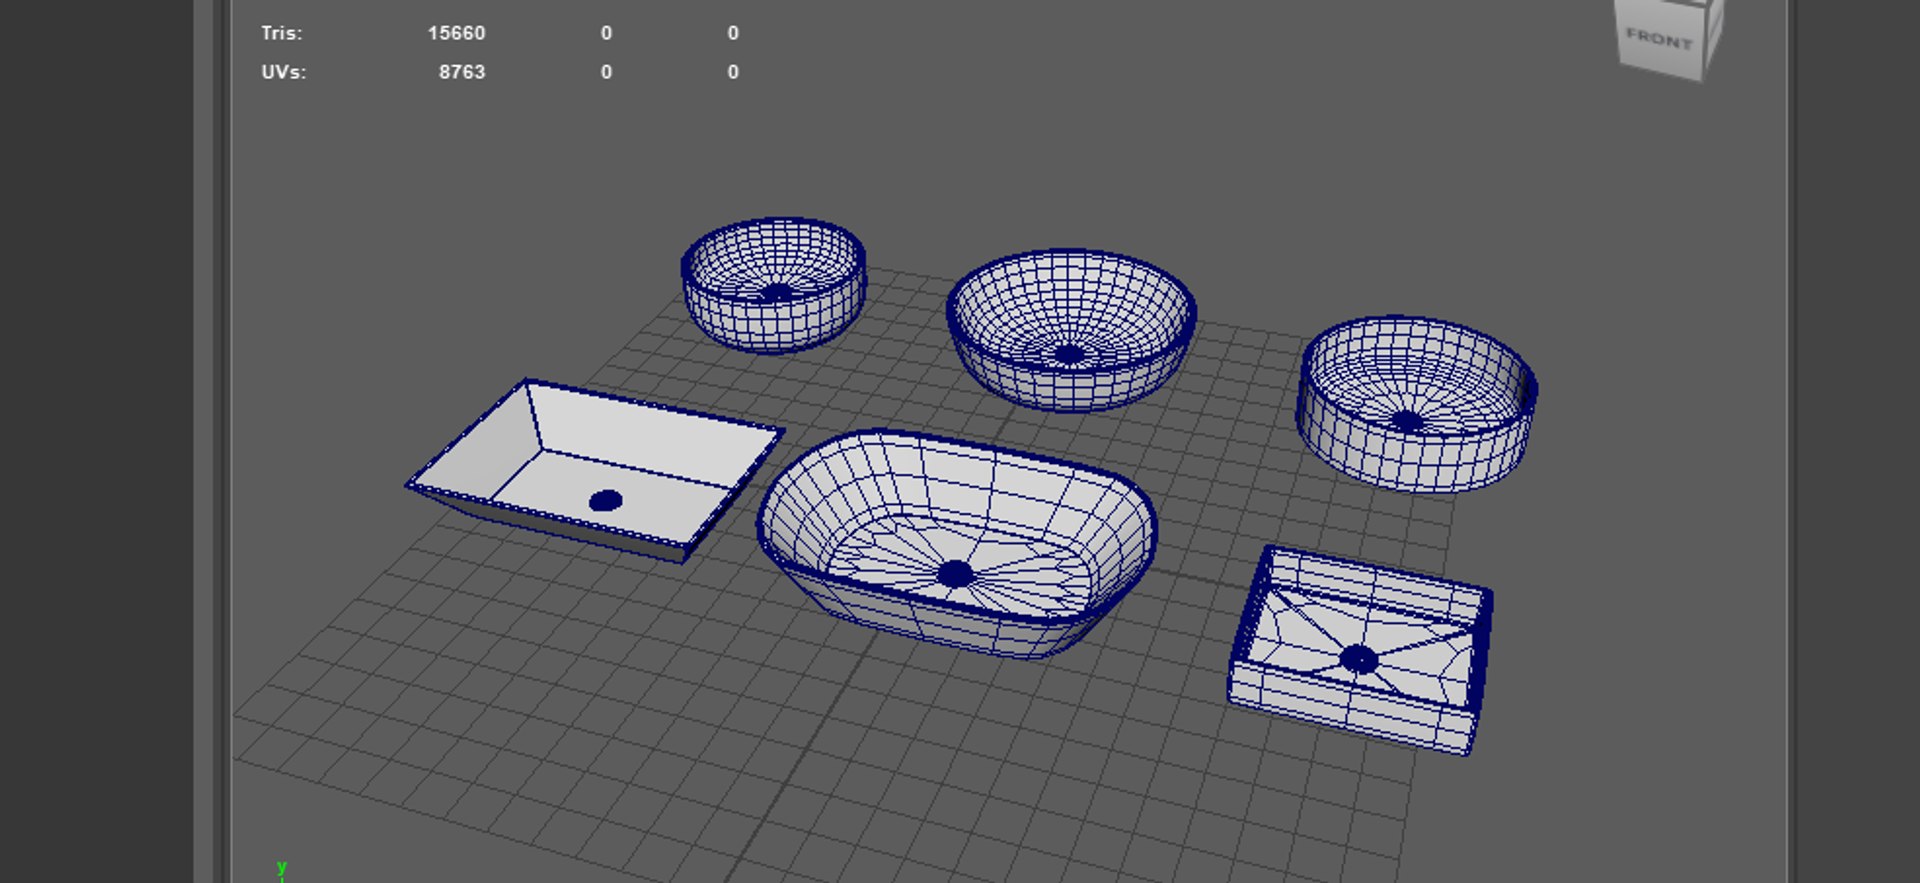Viewport: 1920px width, 883px height.
Task: Select the small rectangular box sink mesh
Action: (x=1360, y=650)
